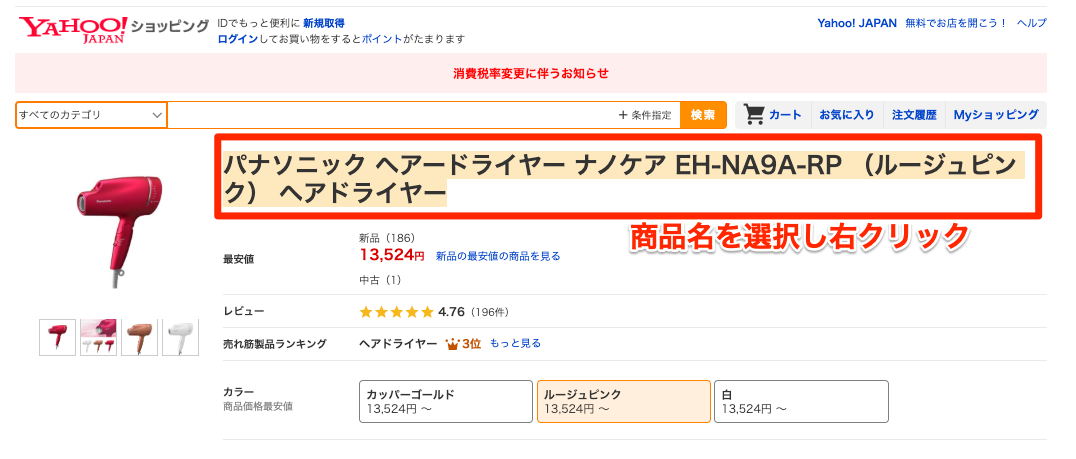Open the 注文履歴 tab

914,115
